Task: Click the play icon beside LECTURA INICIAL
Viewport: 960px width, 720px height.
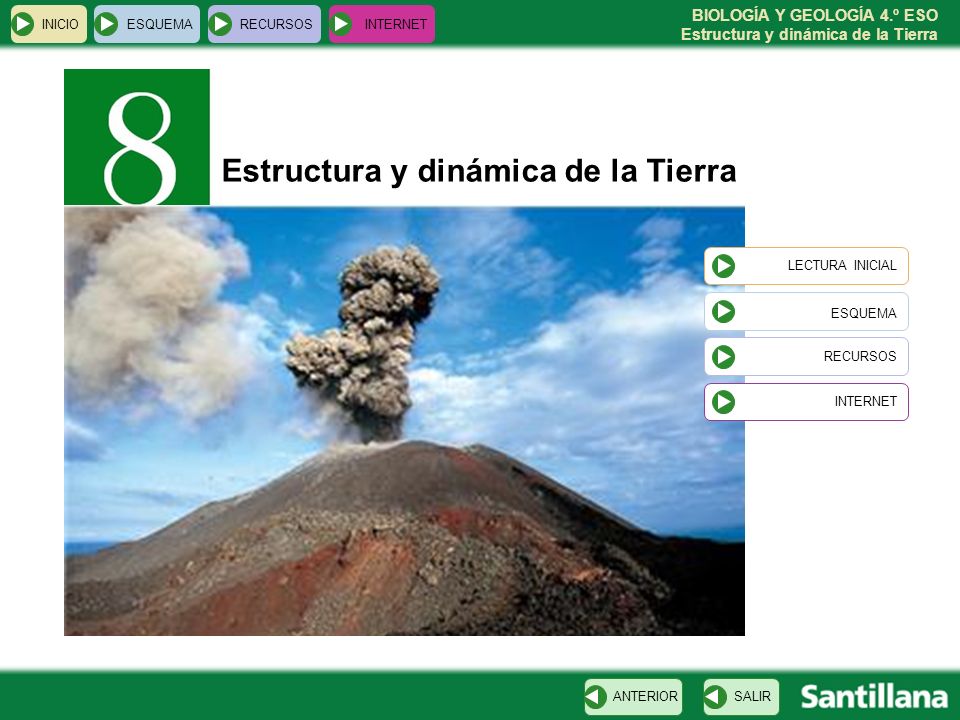Action: (723, 266)
